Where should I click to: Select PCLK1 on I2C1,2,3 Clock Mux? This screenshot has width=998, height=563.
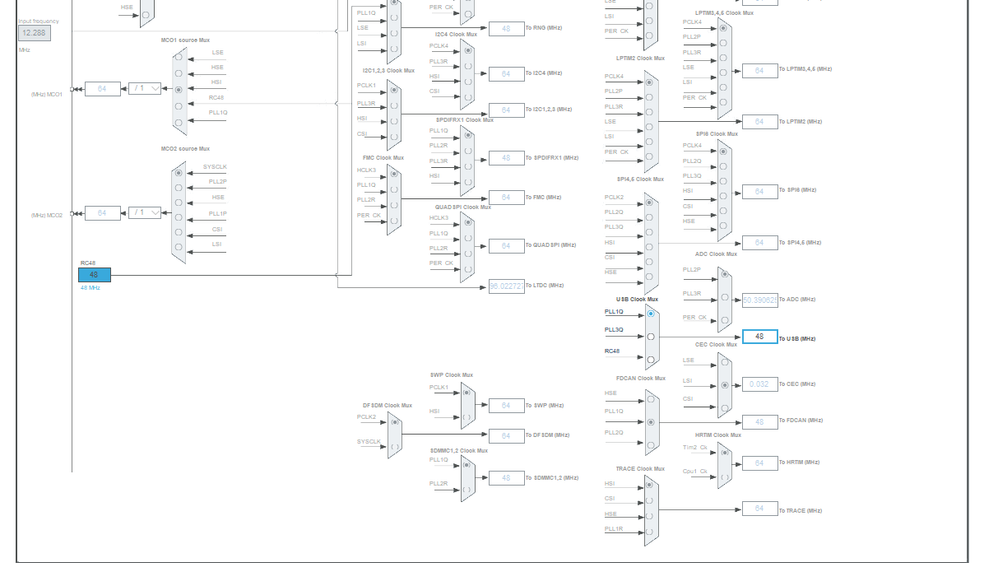point(395,90)
